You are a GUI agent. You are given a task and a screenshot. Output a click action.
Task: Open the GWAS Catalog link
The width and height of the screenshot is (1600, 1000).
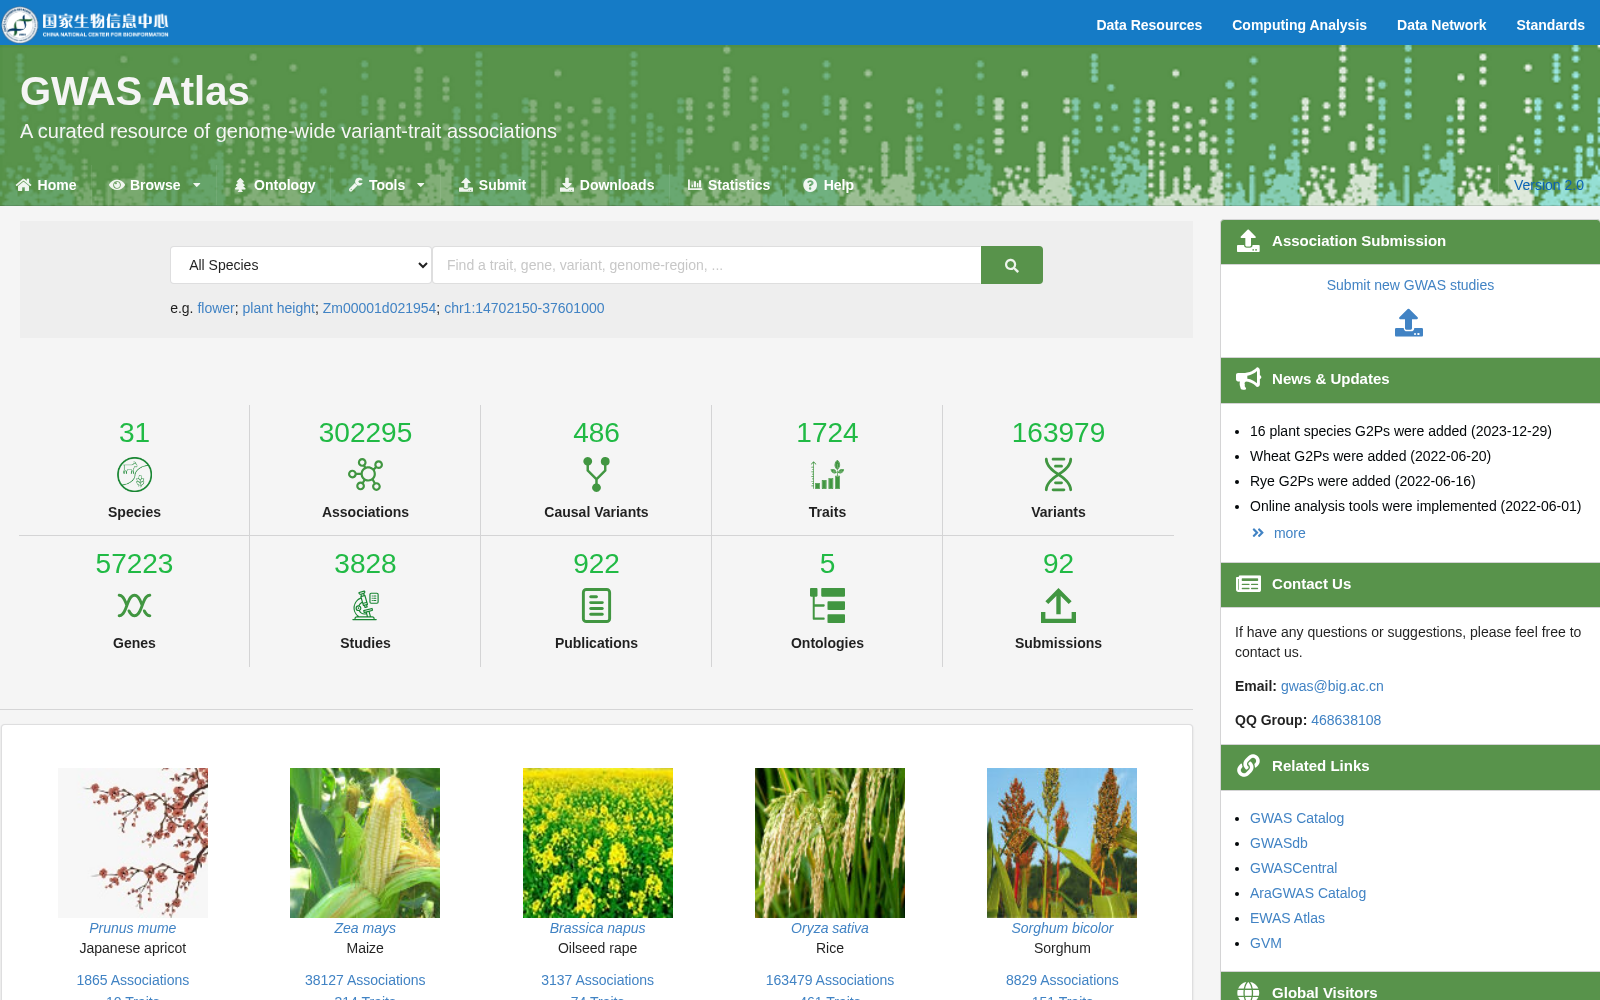point(1297,818)
